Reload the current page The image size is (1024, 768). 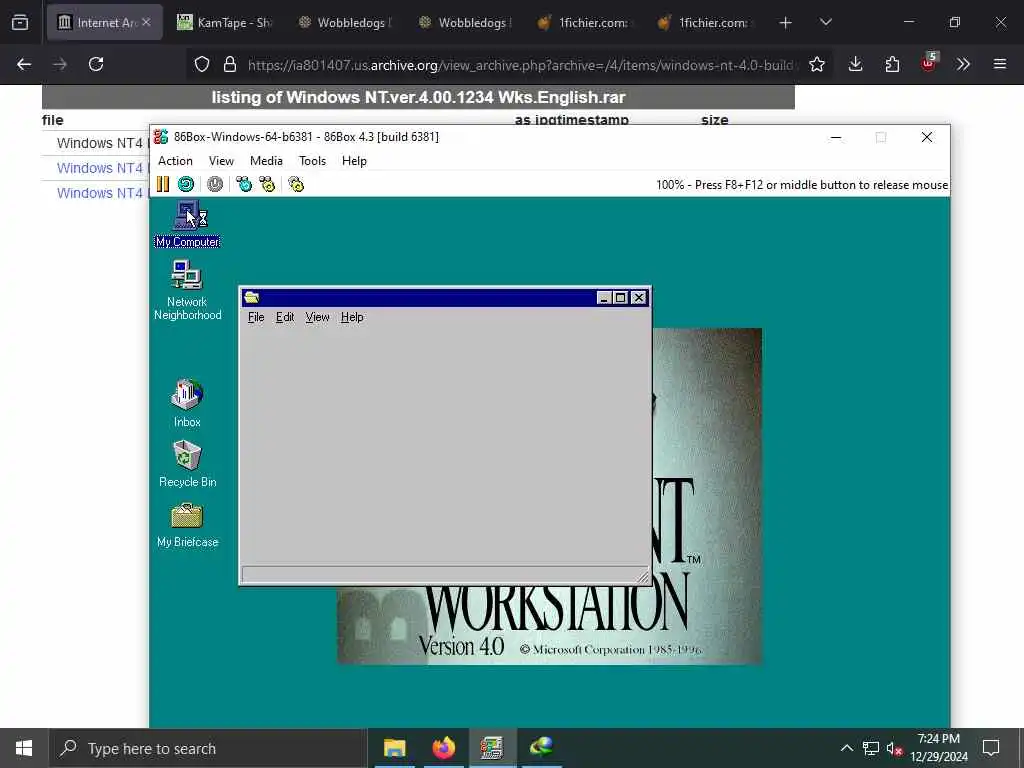[96, 64]
